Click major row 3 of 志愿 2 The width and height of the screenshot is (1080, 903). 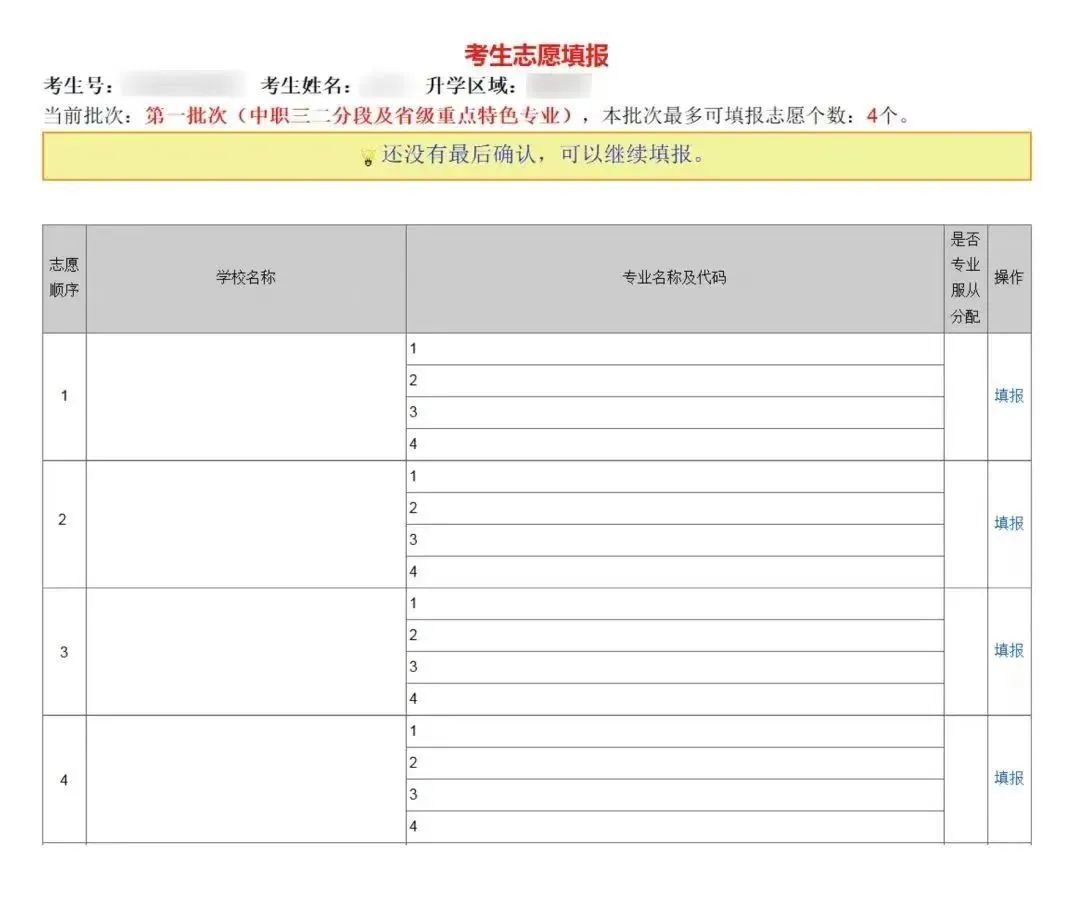(x=675, y=540)
